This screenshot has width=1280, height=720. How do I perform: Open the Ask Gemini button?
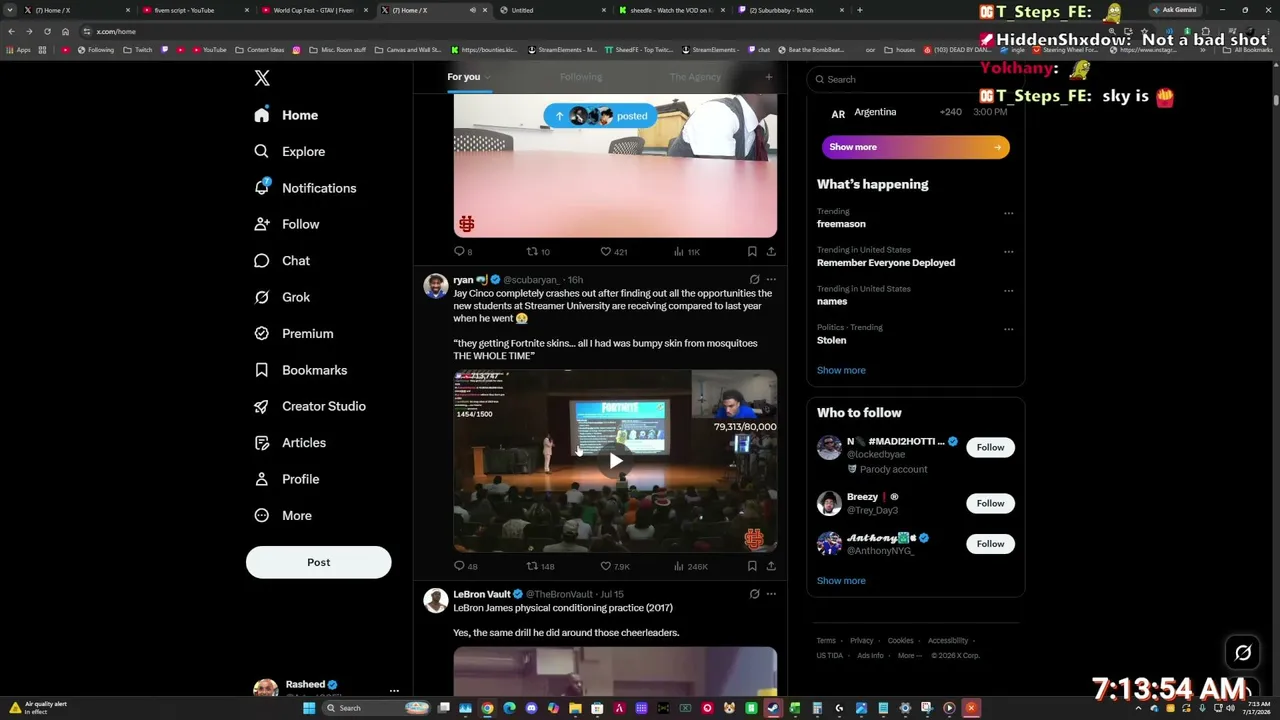tap(1174, 10)
